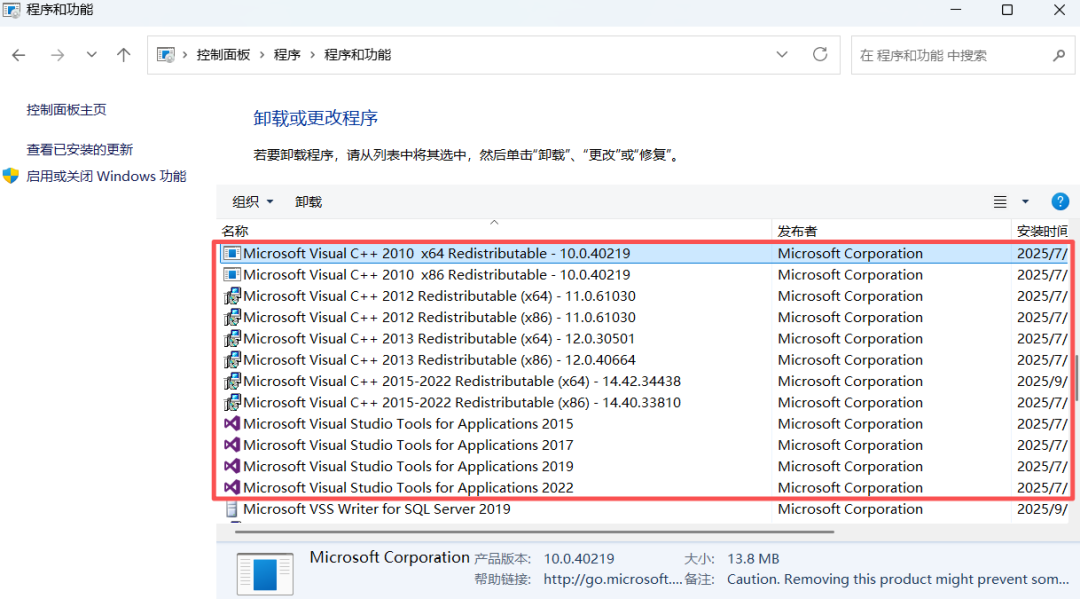
Task: Click the search magnifier icon
Action: [1058, 55]
